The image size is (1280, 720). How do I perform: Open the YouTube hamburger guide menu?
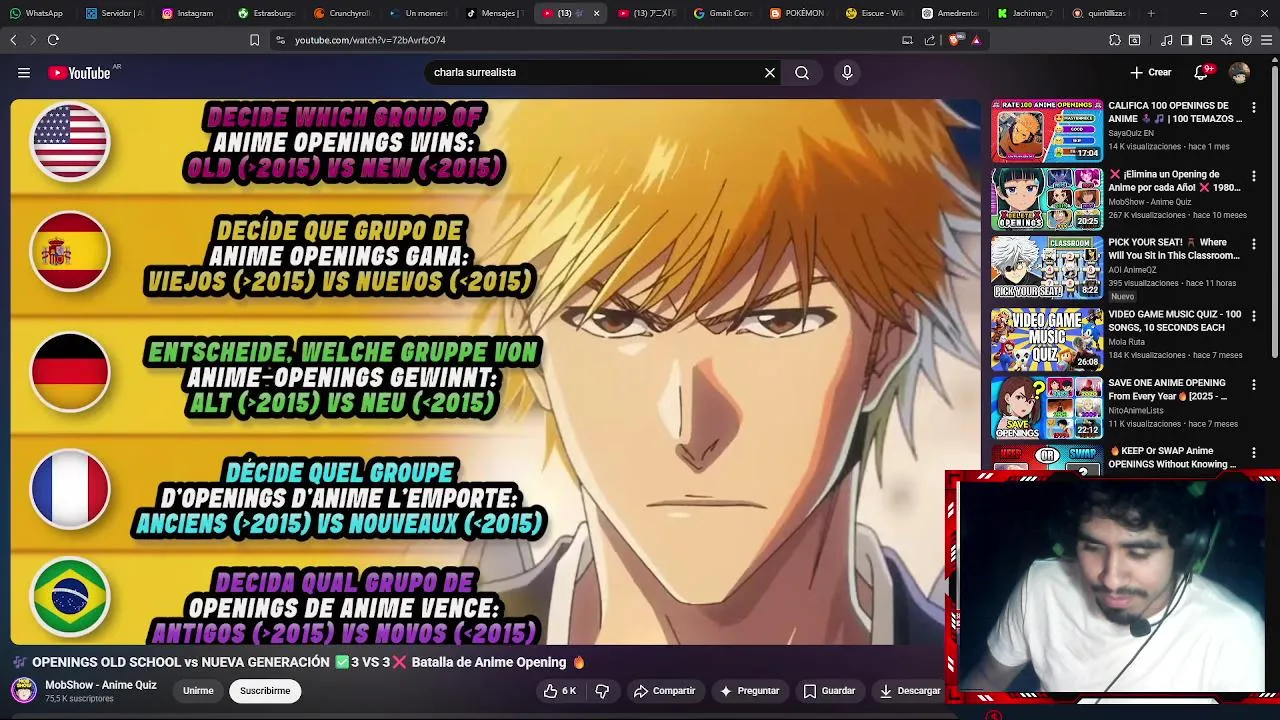(x=24, y=72)
